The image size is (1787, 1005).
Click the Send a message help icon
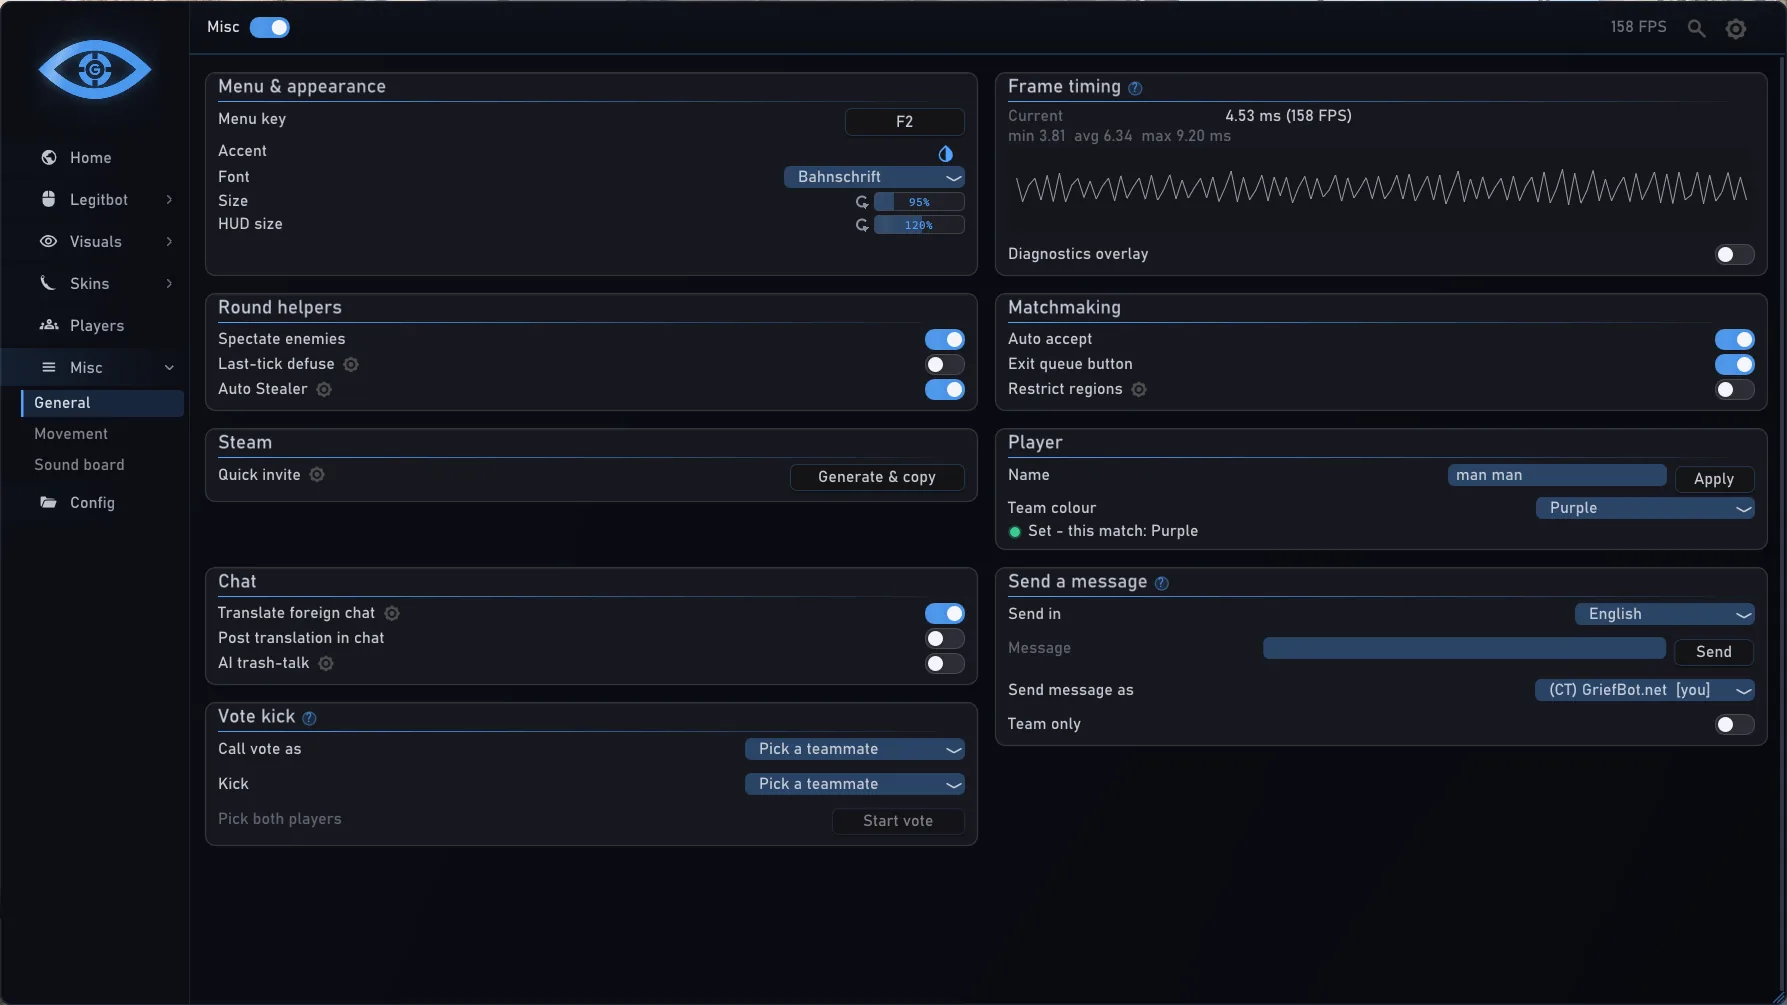coord(1161,583)
